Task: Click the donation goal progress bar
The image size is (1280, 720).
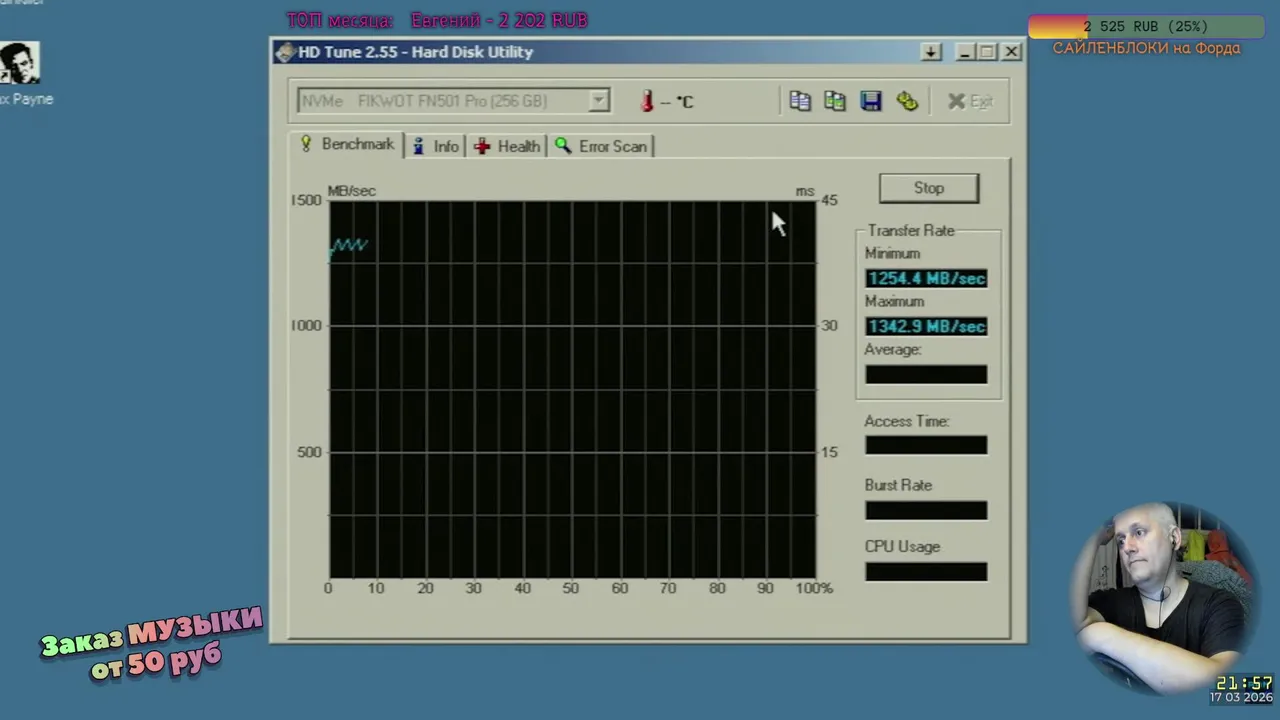Action: tap(1146, 26)
